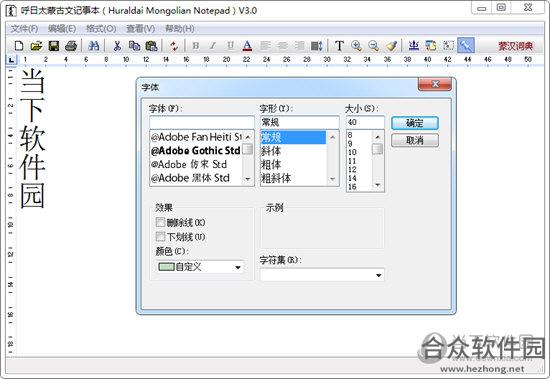Viewport: 550px width, 379px height.
Task: Click the 确定 OK button
Action: click(x=415, y=123)
